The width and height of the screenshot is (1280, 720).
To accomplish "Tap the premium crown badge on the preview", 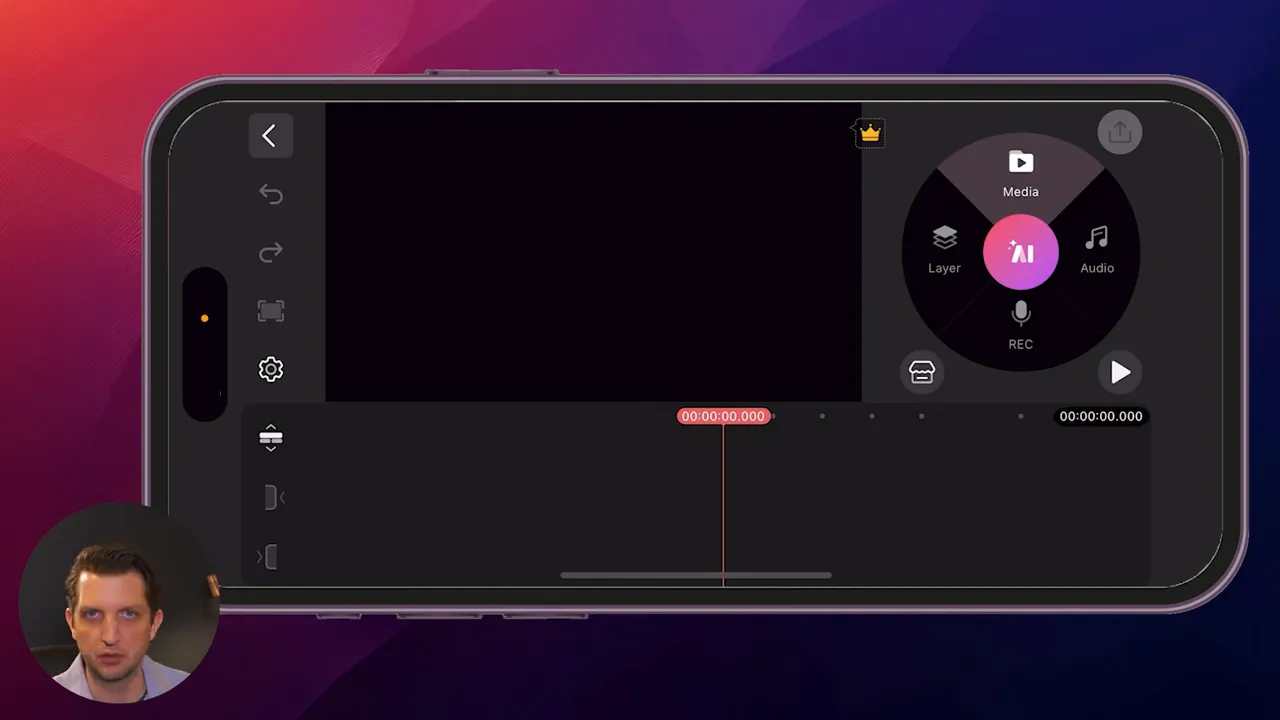I will point(868,133).
